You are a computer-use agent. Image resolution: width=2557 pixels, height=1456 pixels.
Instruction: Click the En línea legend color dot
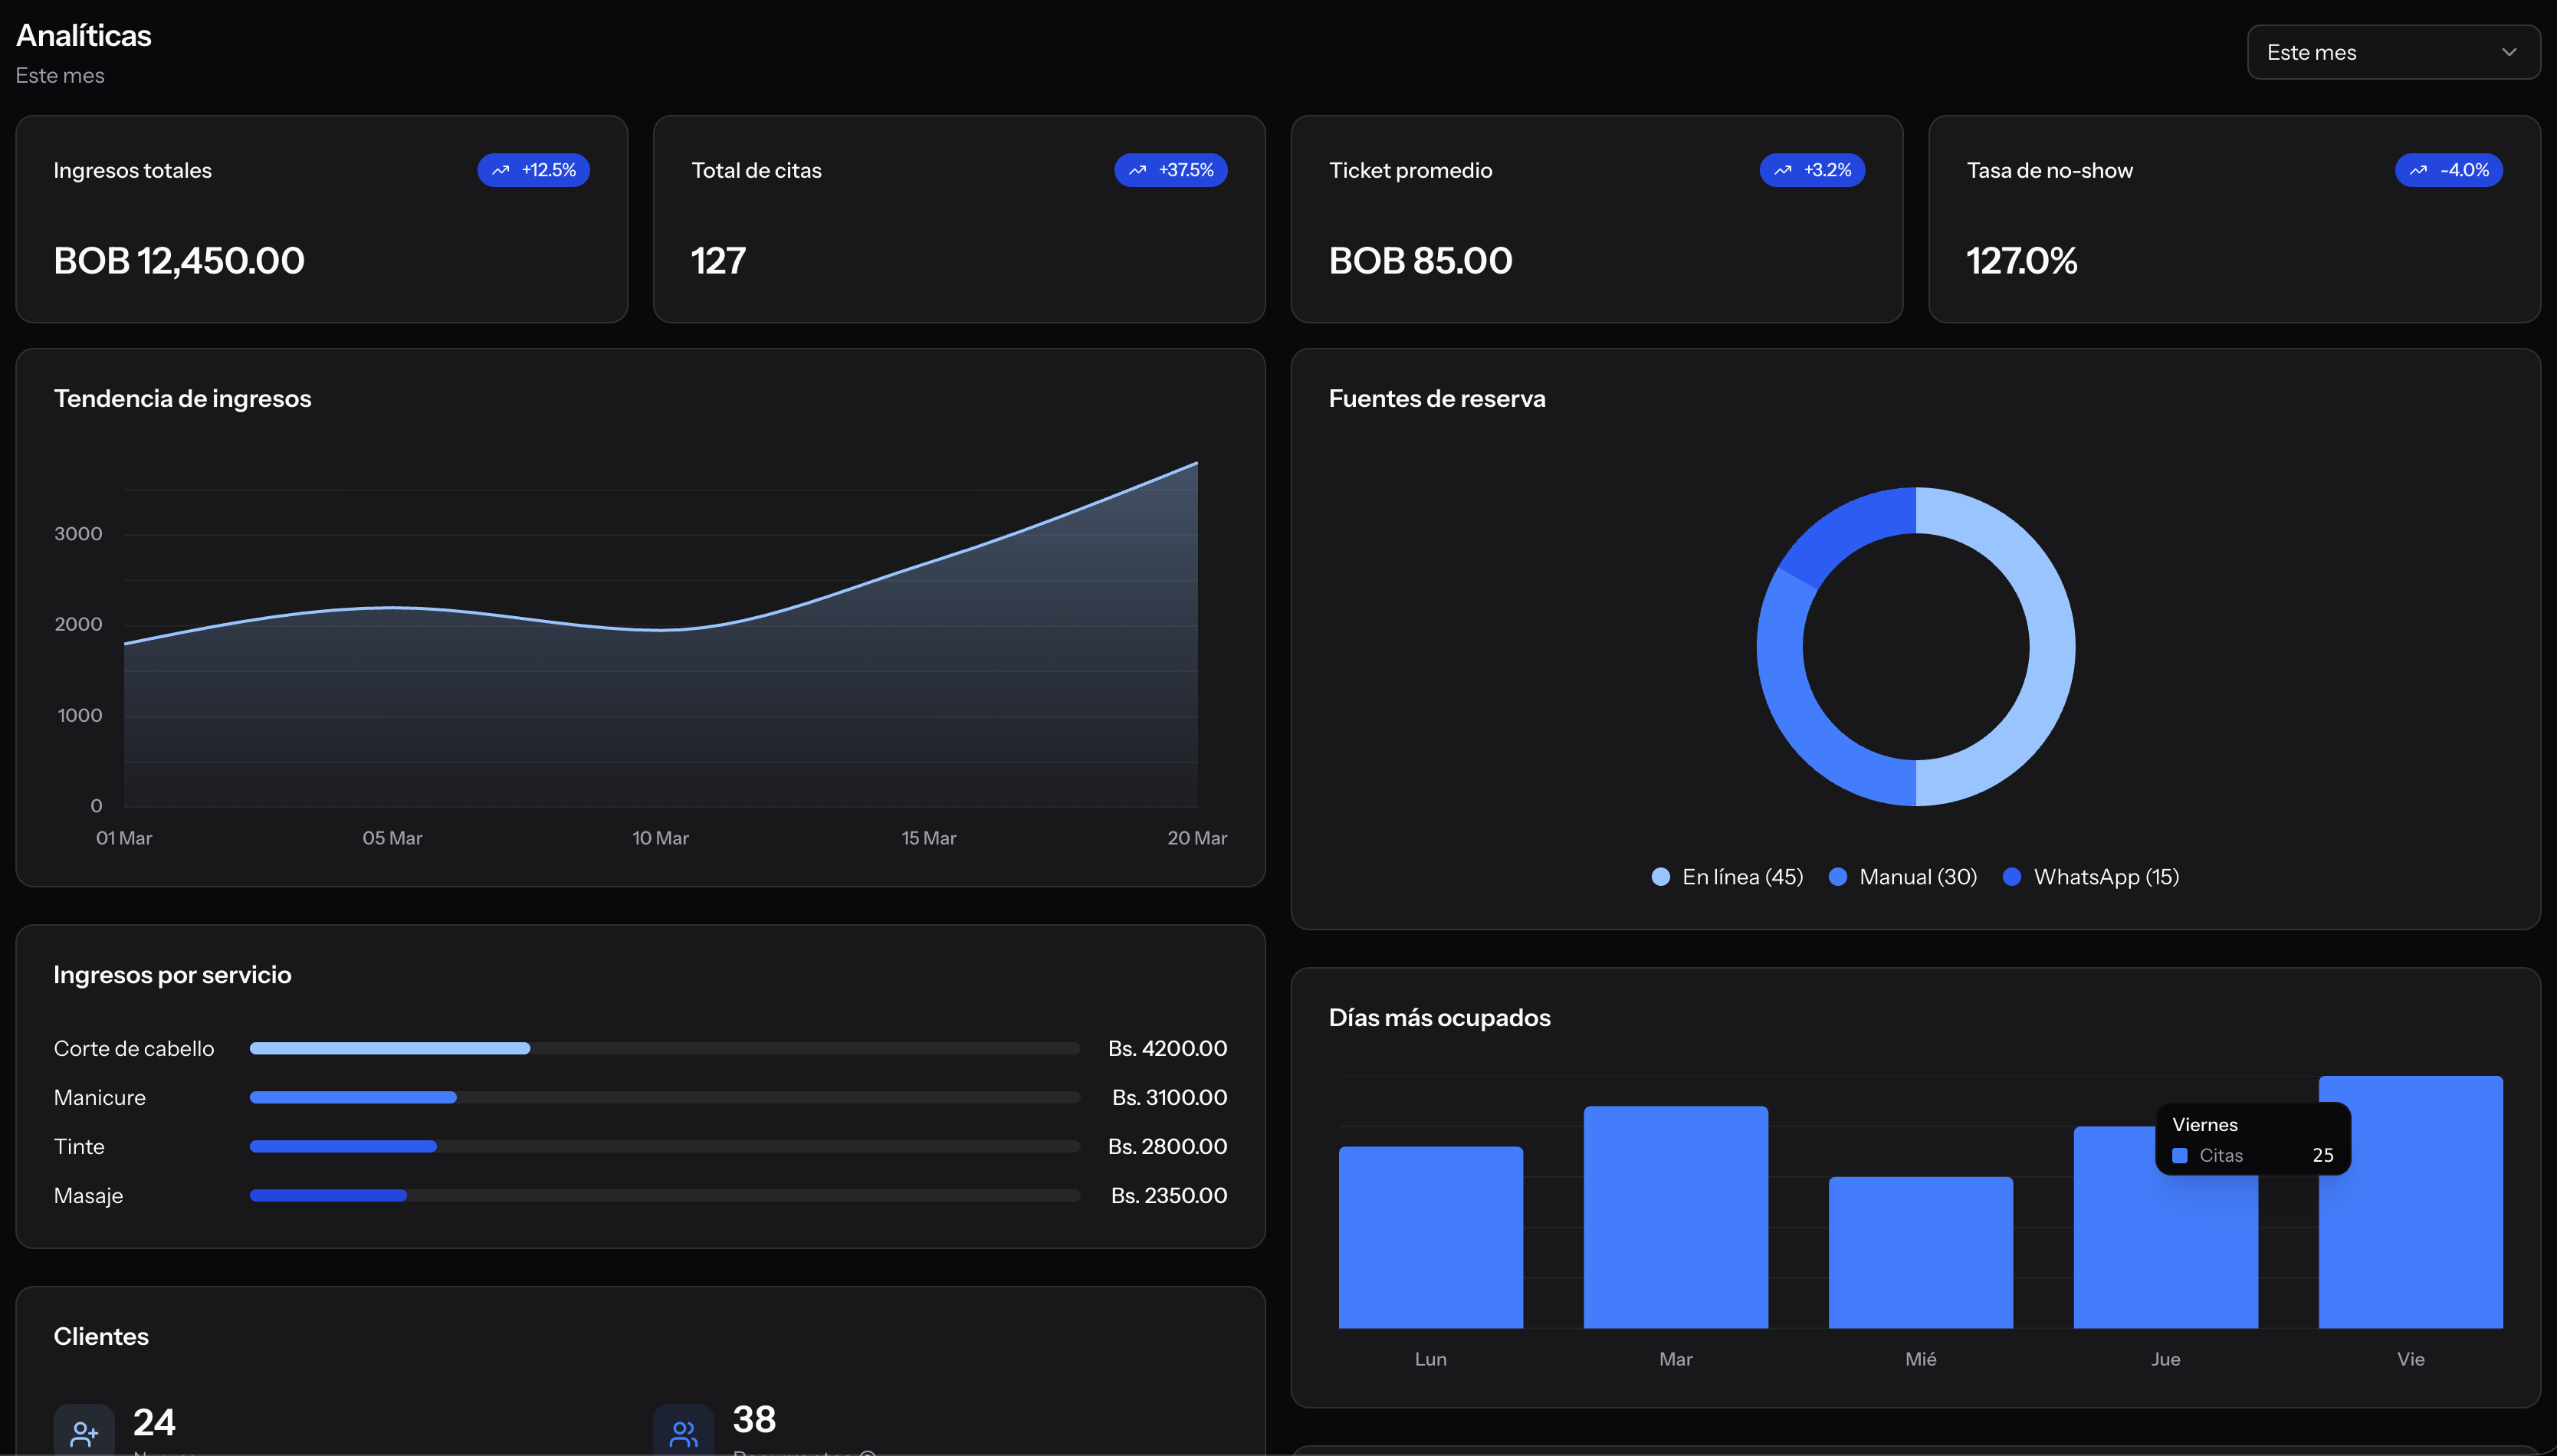pos(1660,876)
